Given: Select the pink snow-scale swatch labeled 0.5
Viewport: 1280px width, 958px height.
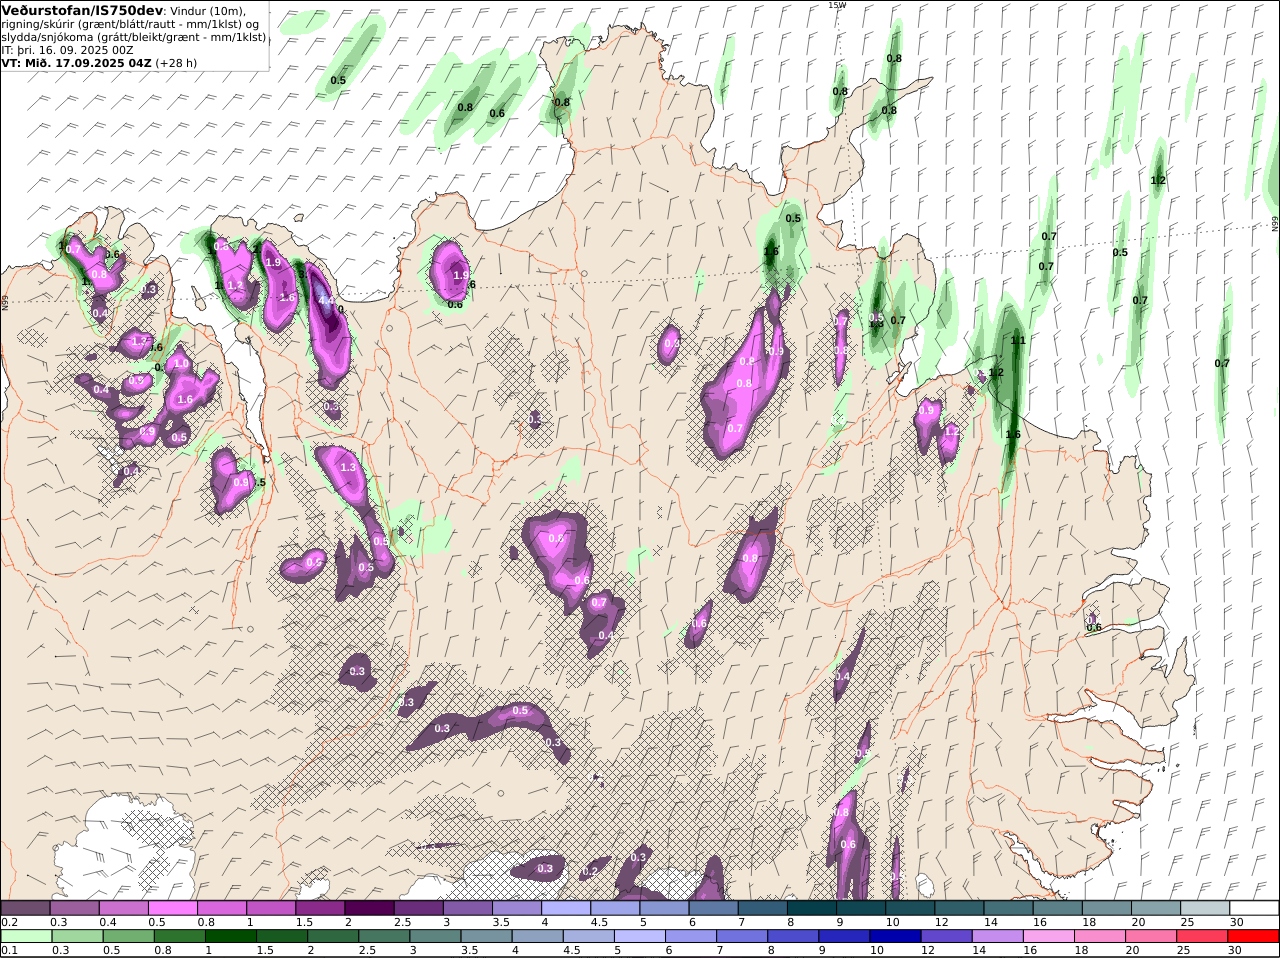Looking at the screenshot, I should 172,907.
